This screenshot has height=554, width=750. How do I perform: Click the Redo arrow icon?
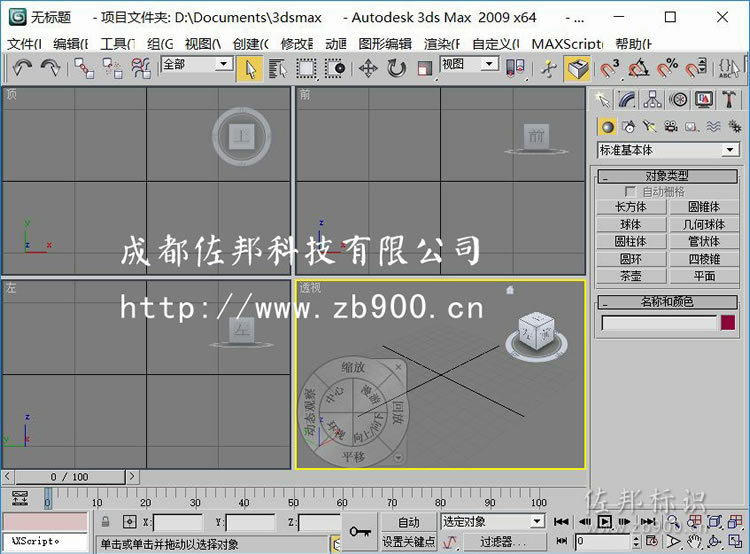pos(51,68)
